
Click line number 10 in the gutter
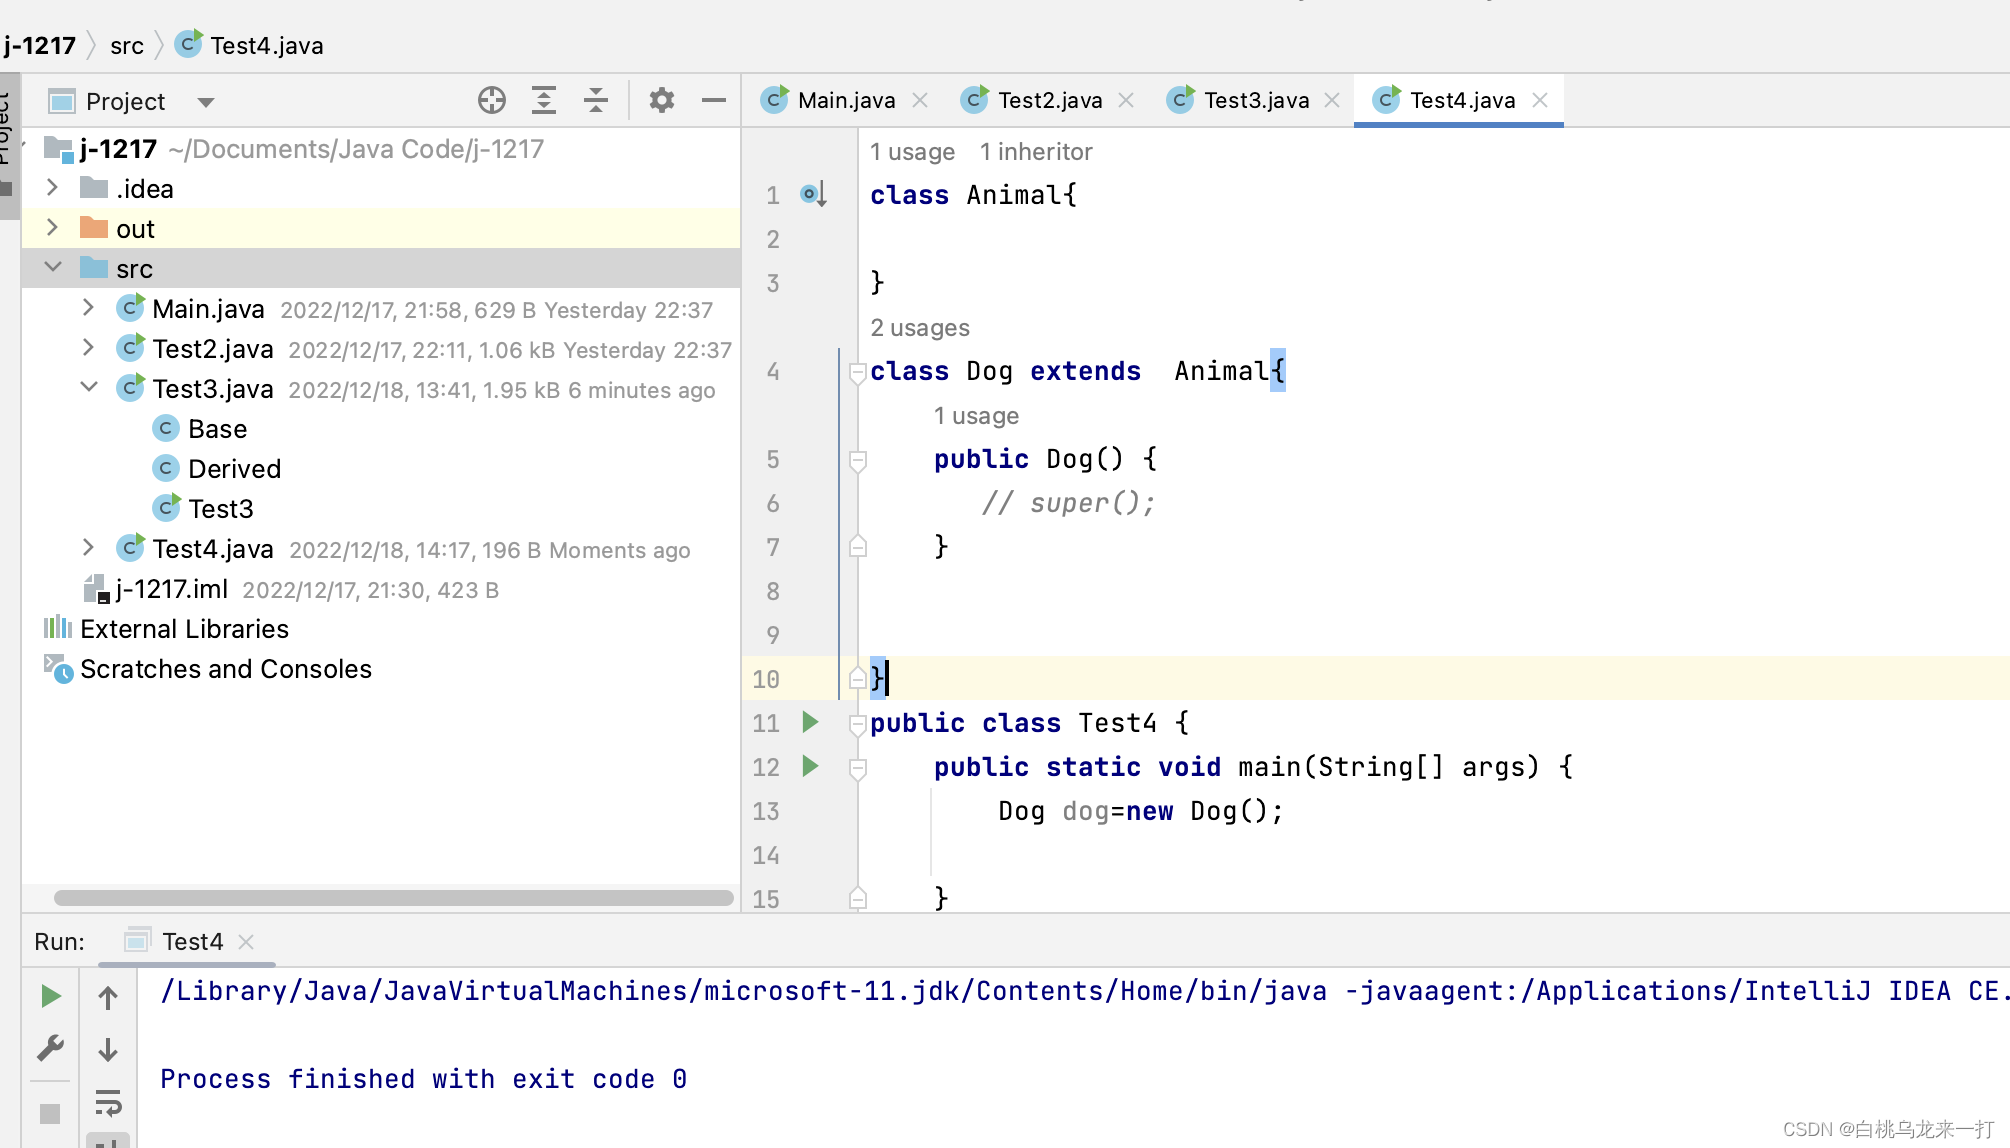click(766, 679)
